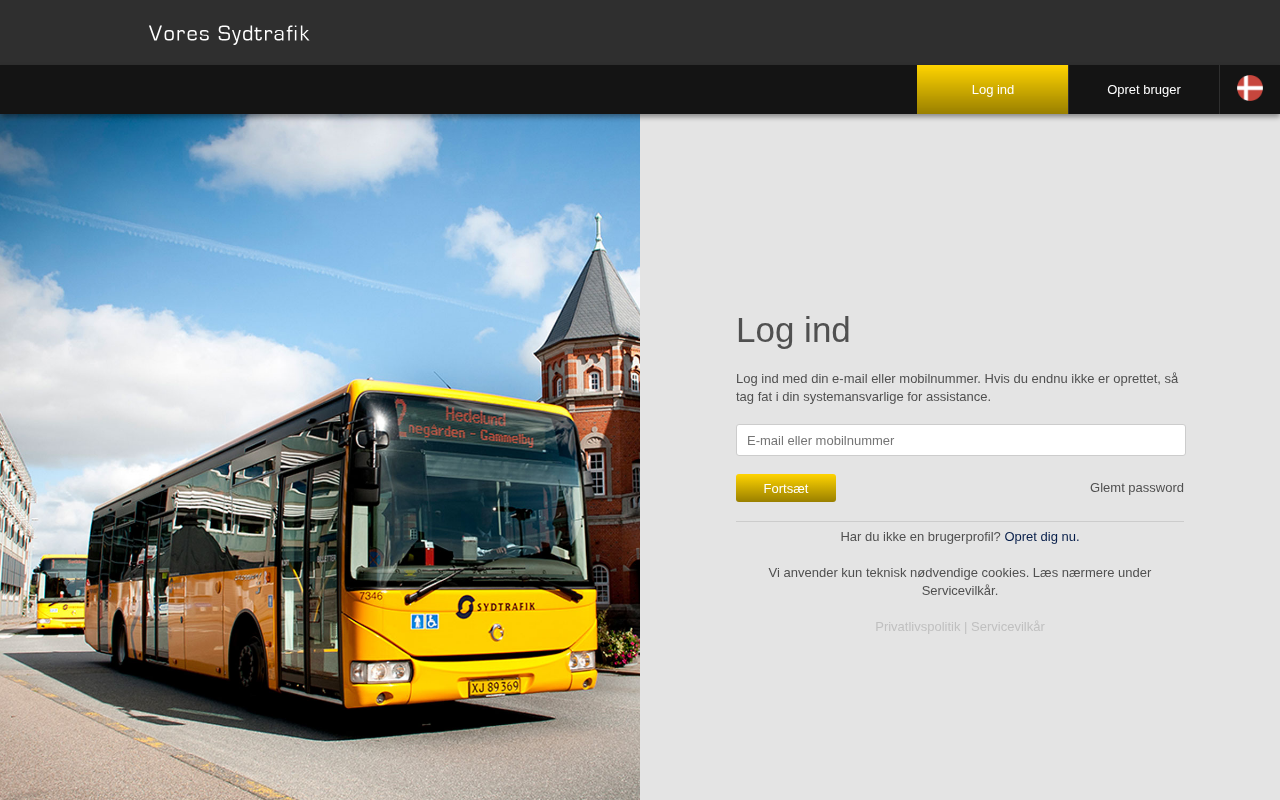Focus the E-mail eller mobilnummer field
This screenshot has height=800, width=1280.
tap(961, 440)
